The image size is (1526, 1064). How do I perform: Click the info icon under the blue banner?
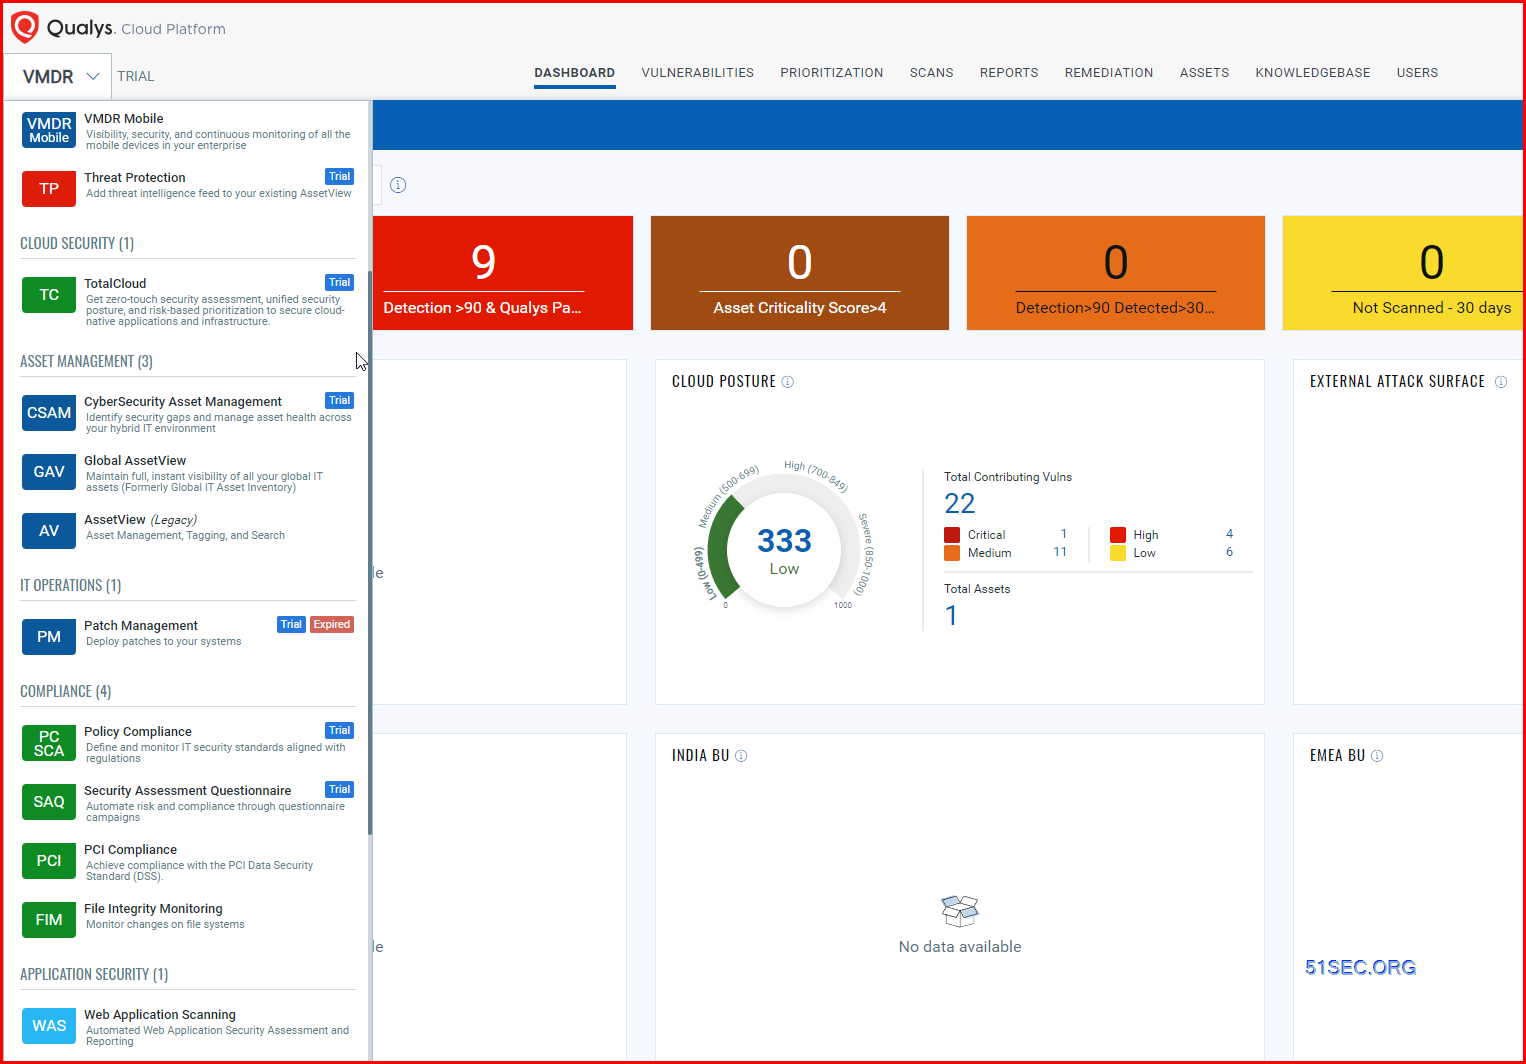pyautogui.click(x=398, y=185)
